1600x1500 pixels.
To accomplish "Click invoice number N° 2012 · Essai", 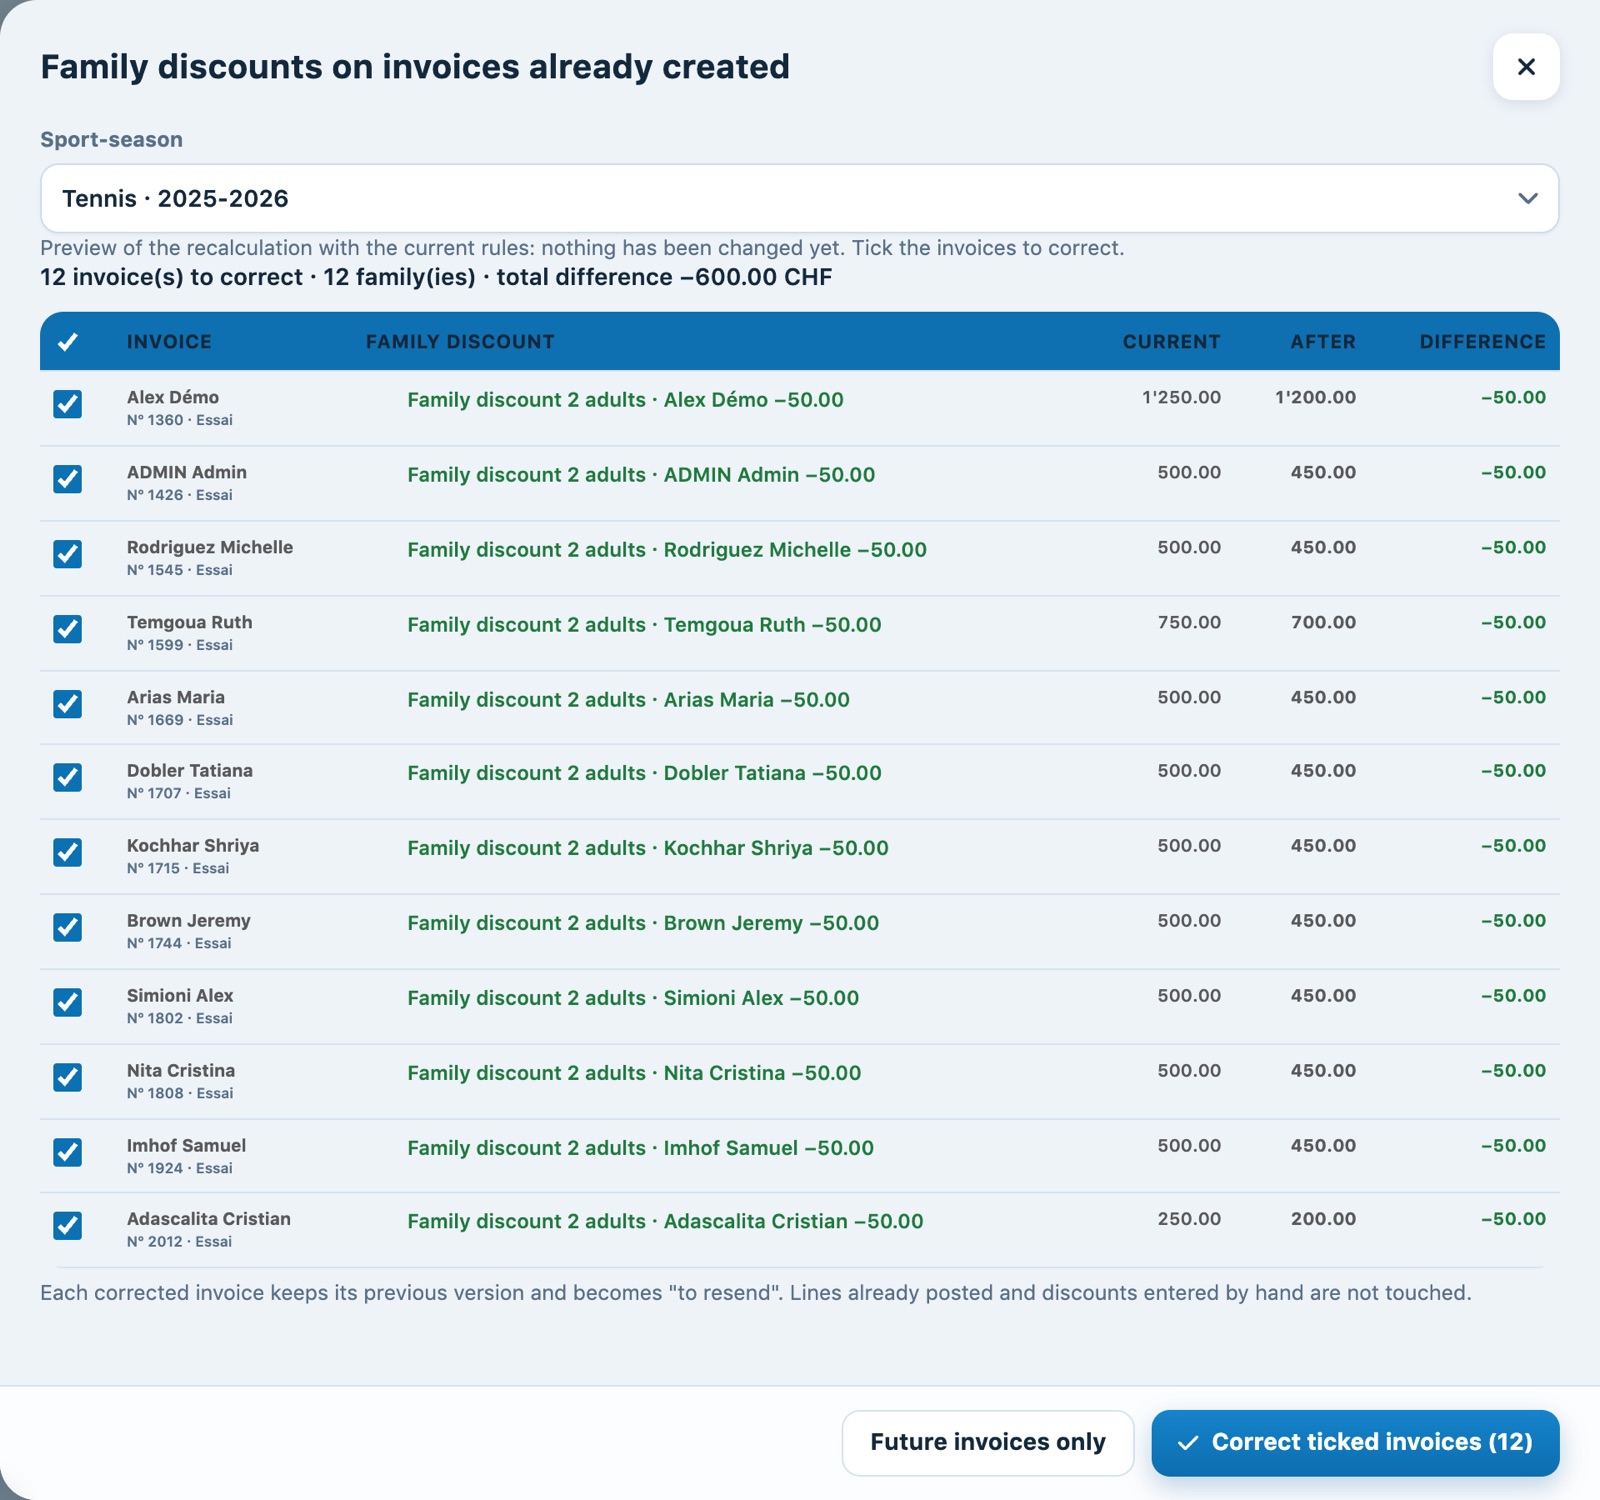I will pyautogui.click(x=179, y=1241).
